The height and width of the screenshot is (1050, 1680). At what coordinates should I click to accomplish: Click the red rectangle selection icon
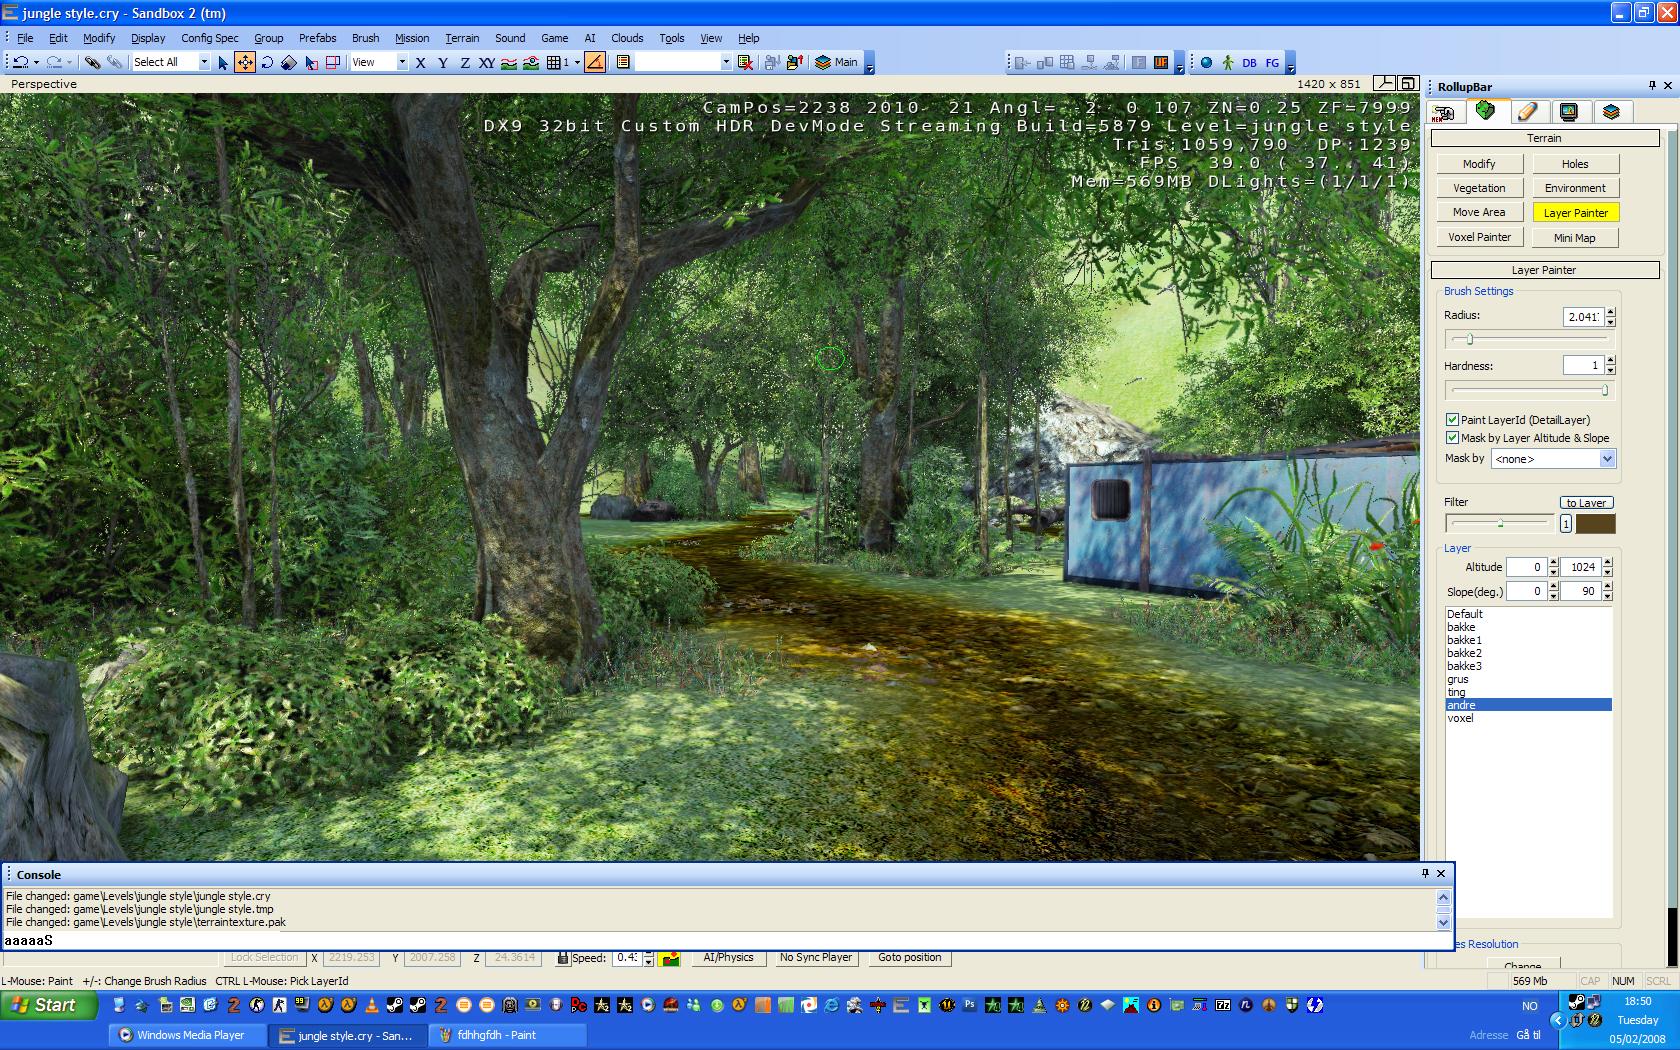coord(333,62)
